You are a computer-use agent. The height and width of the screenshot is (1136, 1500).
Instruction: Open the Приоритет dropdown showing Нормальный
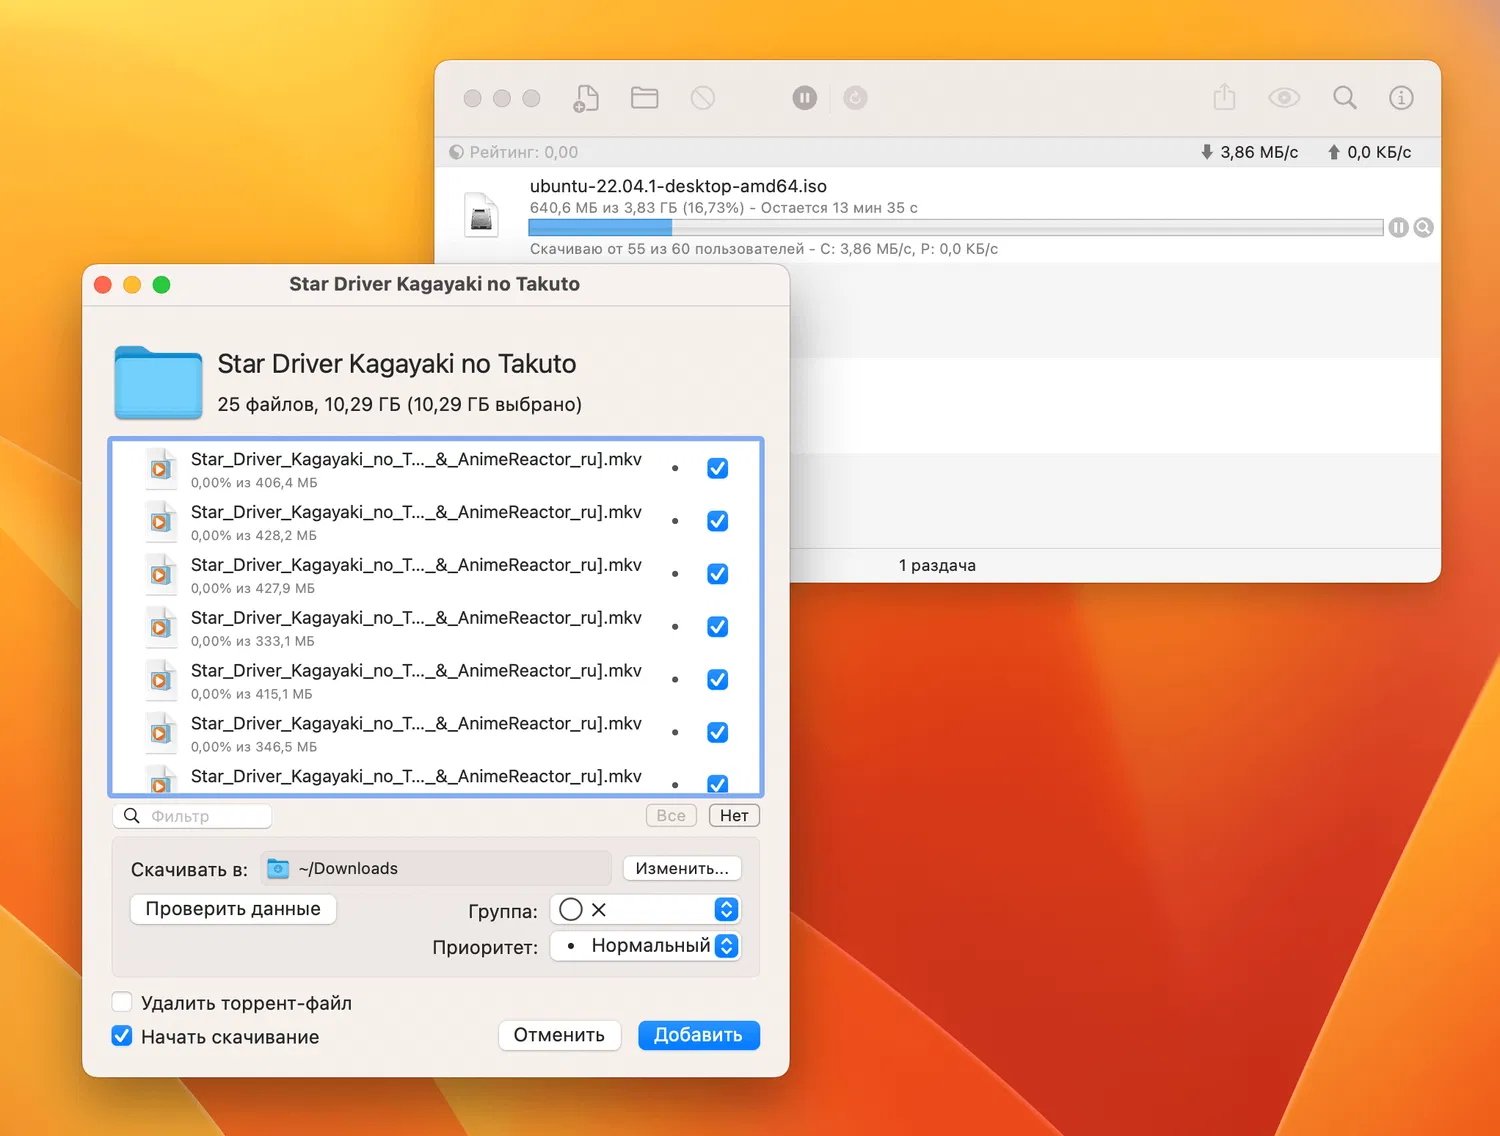645,946
